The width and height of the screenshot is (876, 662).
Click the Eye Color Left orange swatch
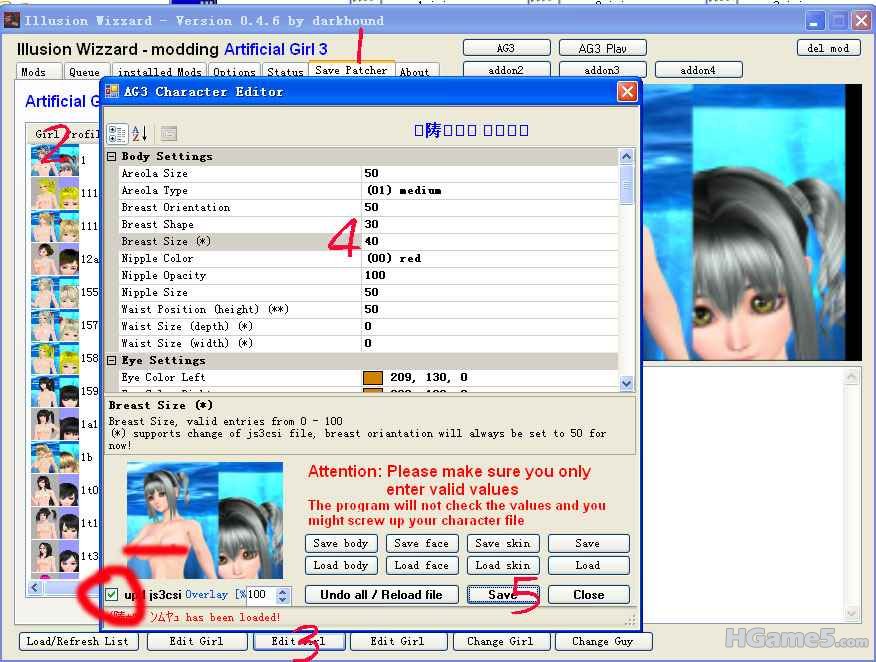click(372, 378)
